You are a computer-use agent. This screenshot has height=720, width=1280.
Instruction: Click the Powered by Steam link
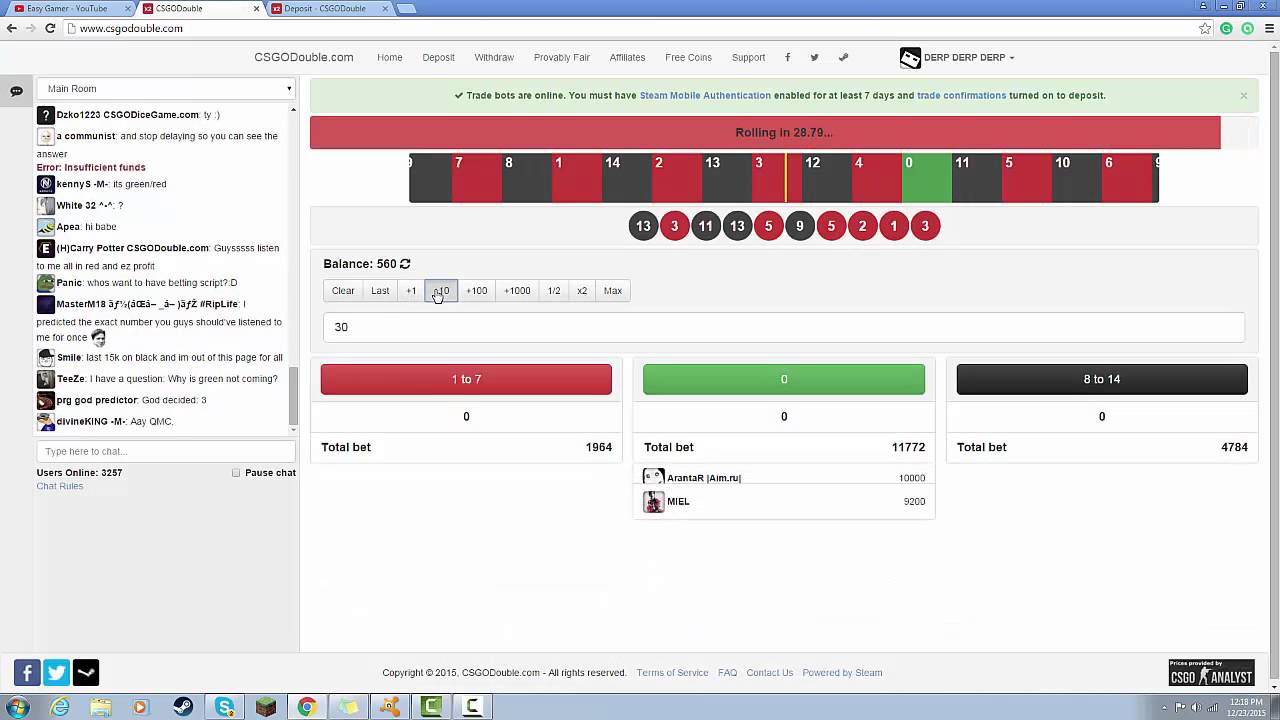coord(842,673)
